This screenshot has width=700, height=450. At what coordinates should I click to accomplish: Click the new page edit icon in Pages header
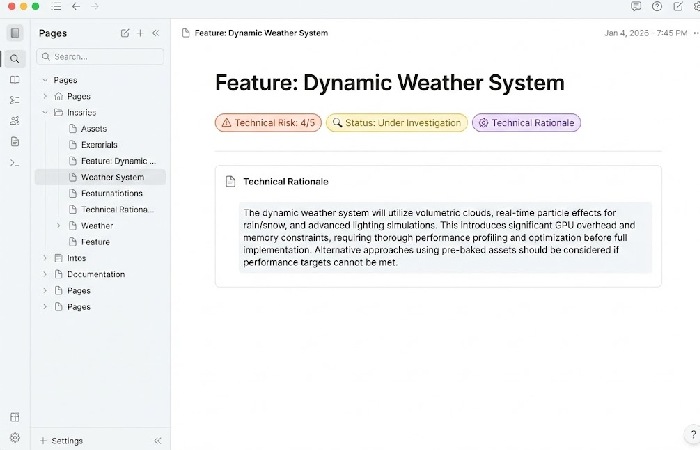(x=125, y=33)
